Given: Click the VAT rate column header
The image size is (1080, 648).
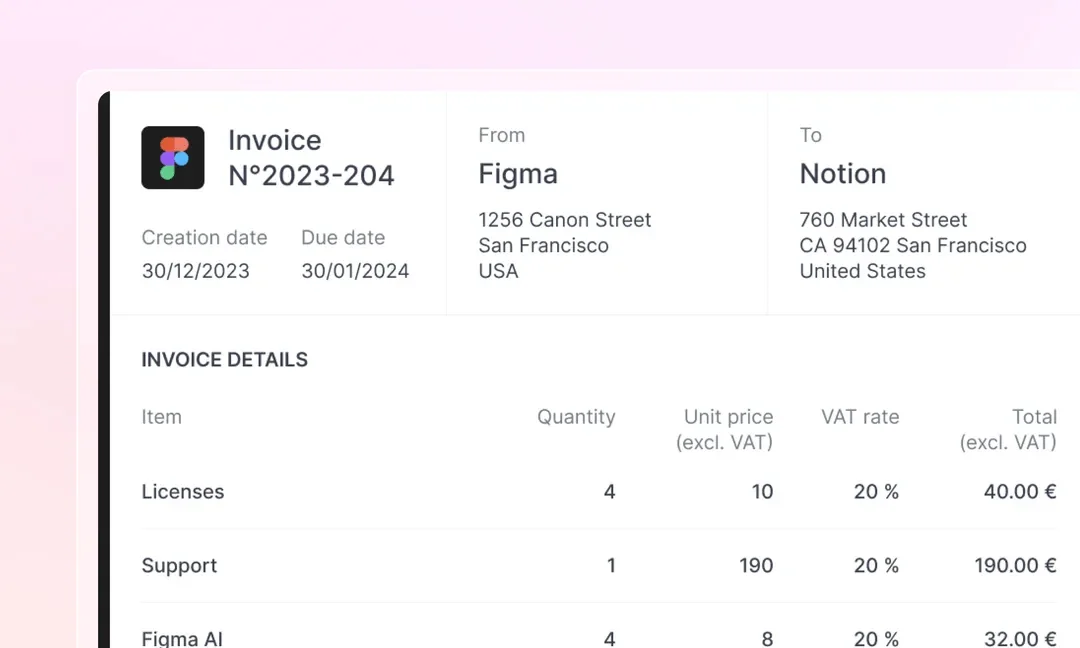Looking at the screenshot, I should pos(860,417).
